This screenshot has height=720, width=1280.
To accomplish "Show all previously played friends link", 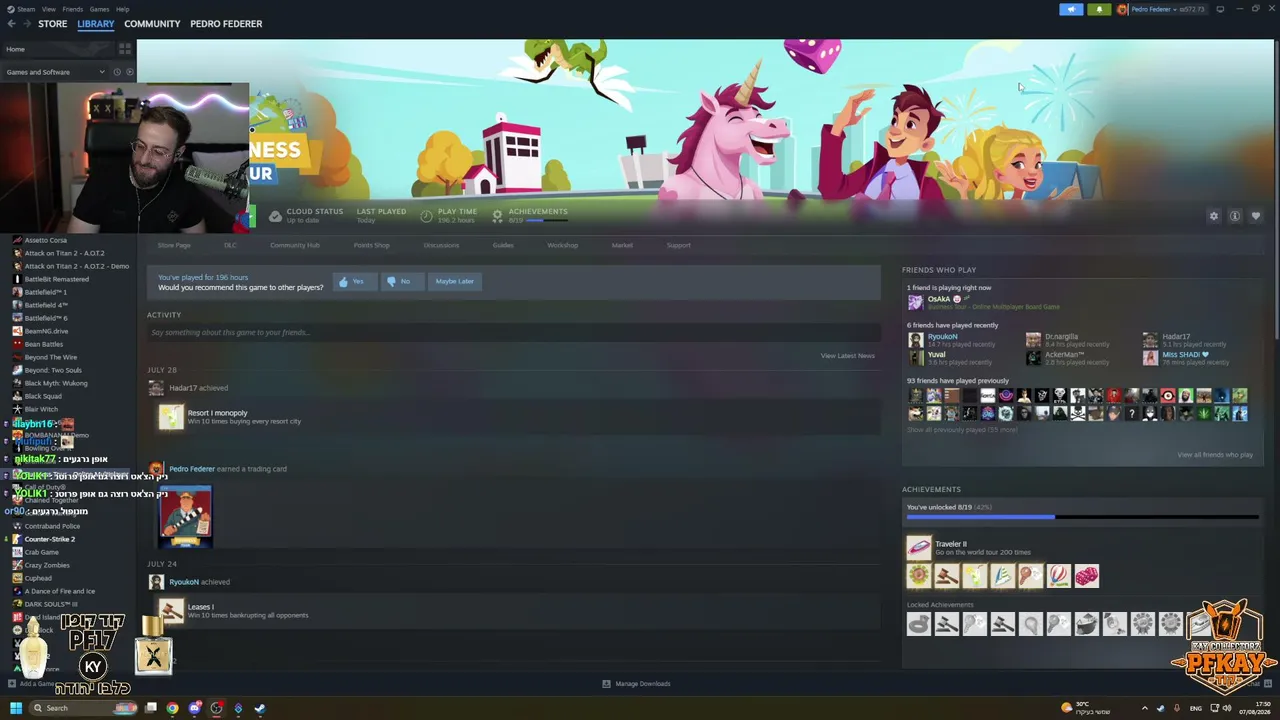I will click(962, 430).
